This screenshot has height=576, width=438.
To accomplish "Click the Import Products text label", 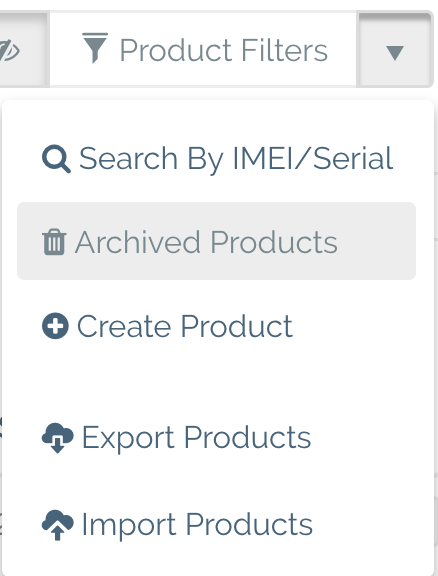I will coord(197,525).
